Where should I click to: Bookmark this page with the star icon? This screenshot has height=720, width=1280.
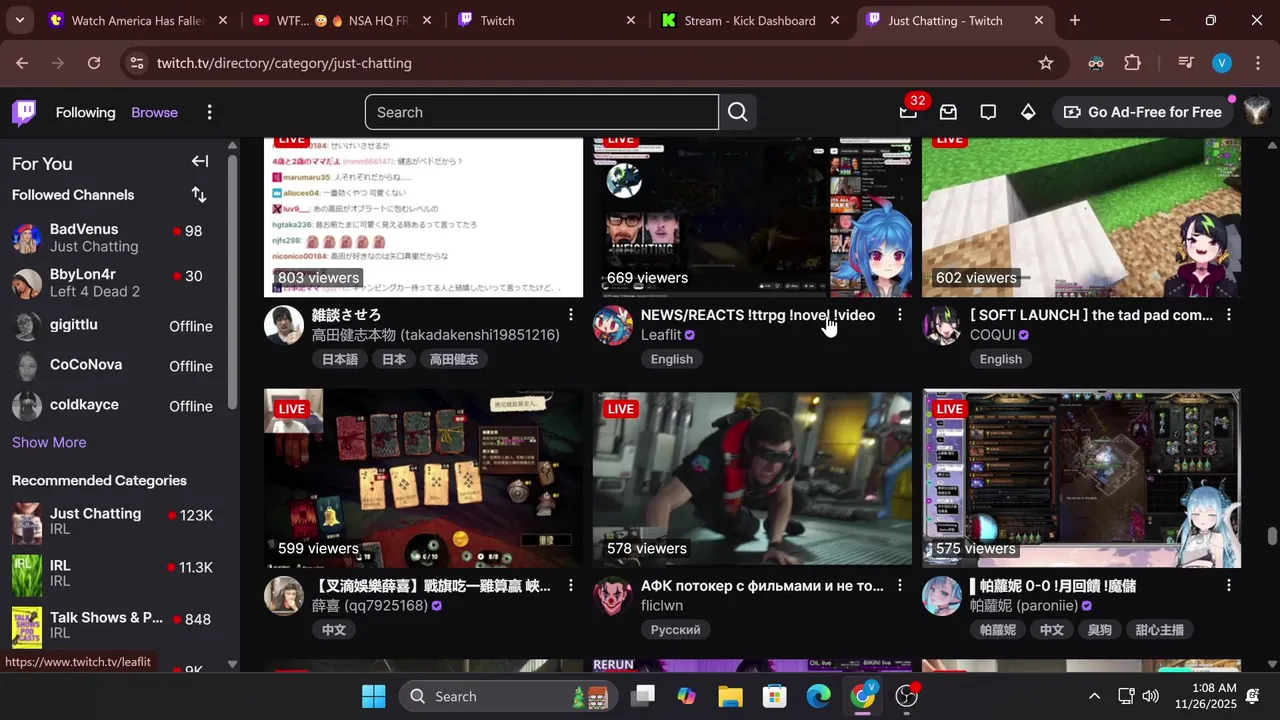tap(1046, 63)
